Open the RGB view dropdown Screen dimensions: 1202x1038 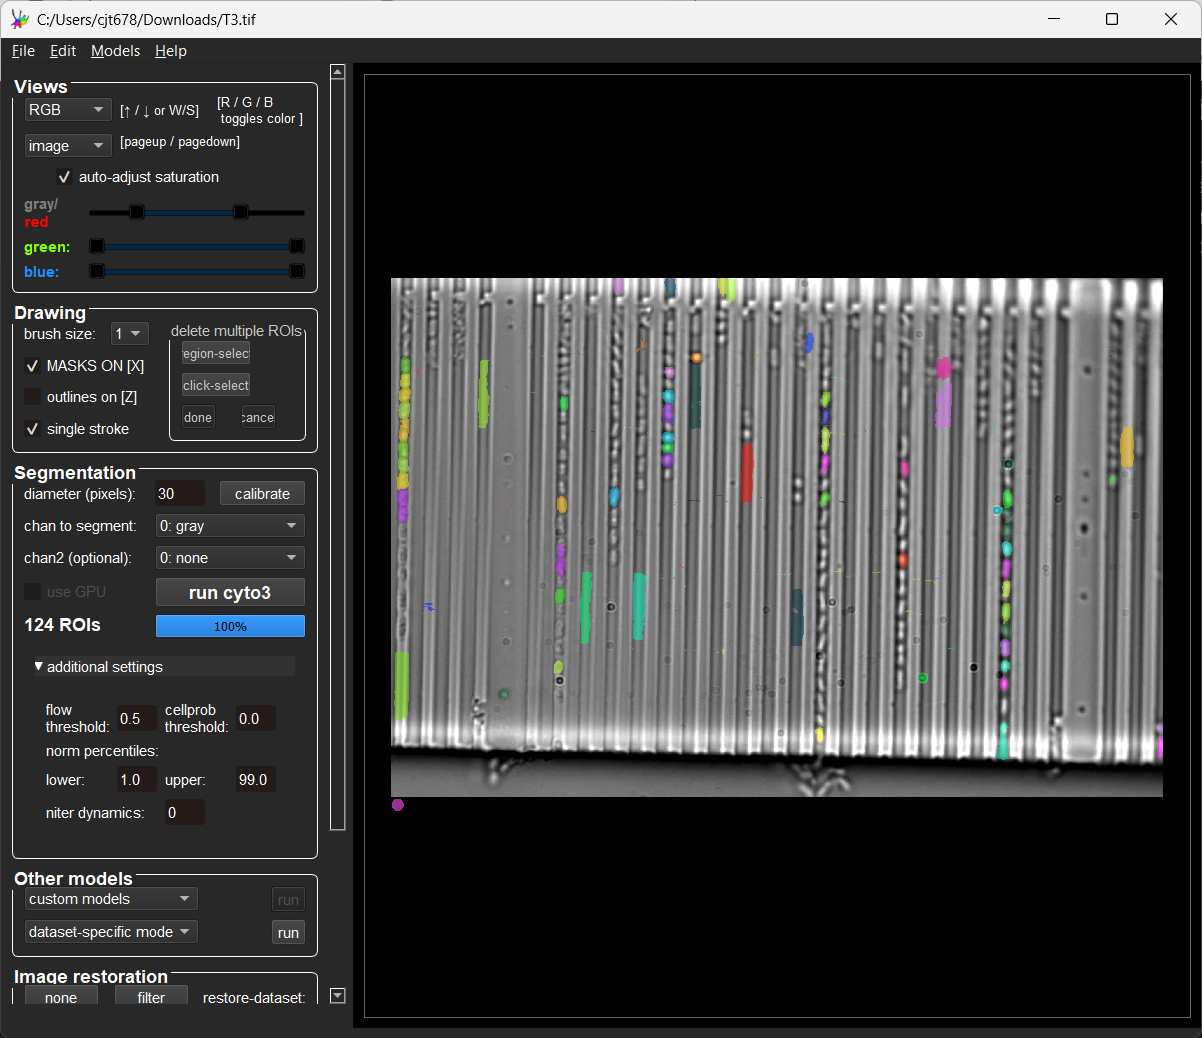(67, 109)
